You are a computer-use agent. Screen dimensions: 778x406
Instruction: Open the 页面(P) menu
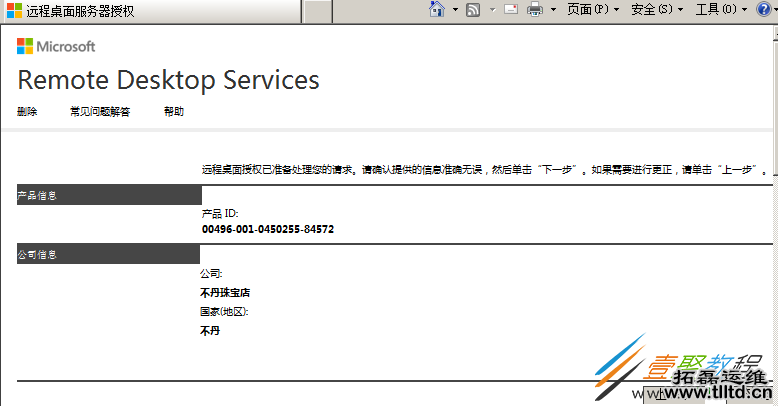[x=593, y=9]
